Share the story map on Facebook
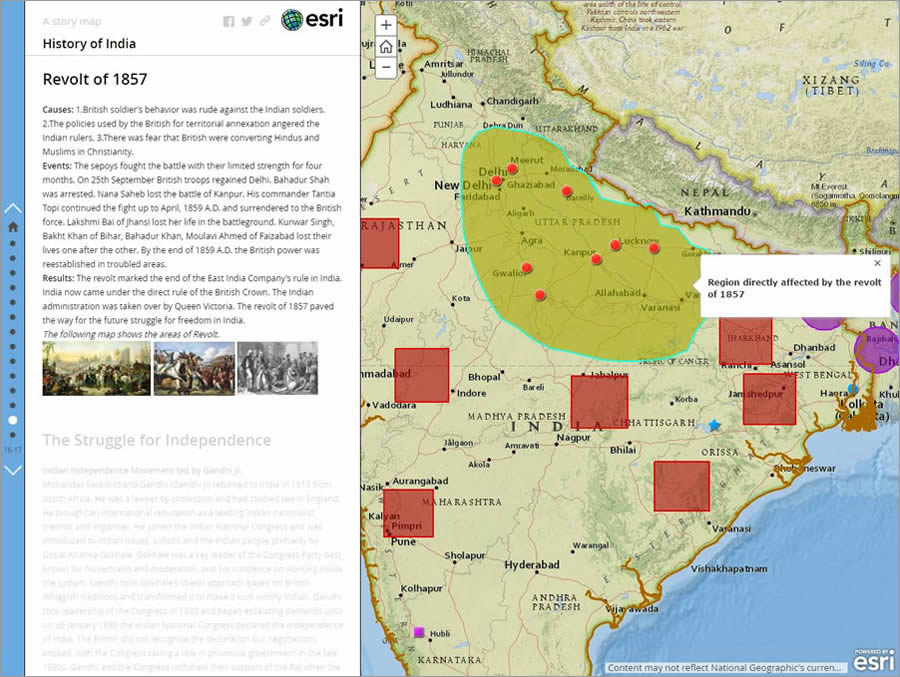The image size is (900, 677). point(228,22)
